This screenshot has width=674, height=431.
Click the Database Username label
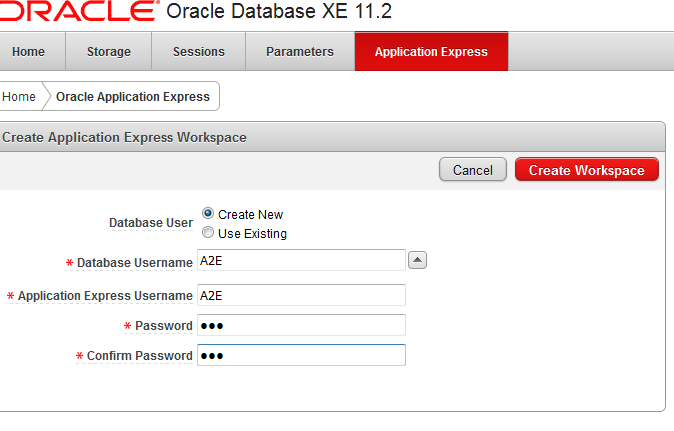[135, 263]
